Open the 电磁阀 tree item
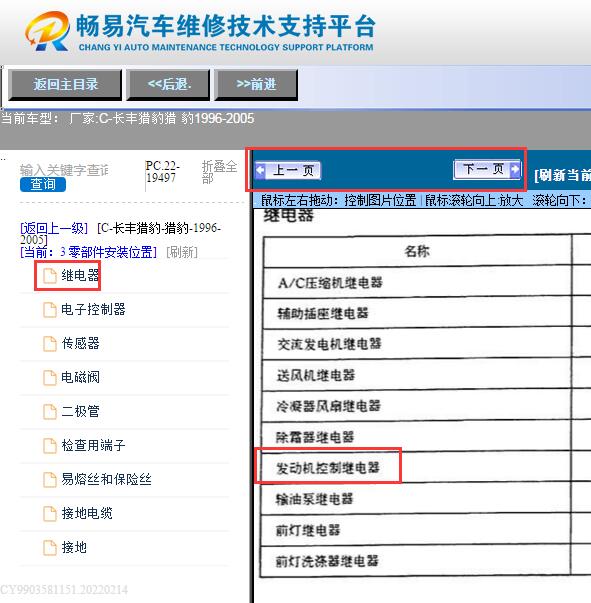Image resolution: width=591 pixels, height=603 pixels. pyautogui.click(x=80, y=378)
